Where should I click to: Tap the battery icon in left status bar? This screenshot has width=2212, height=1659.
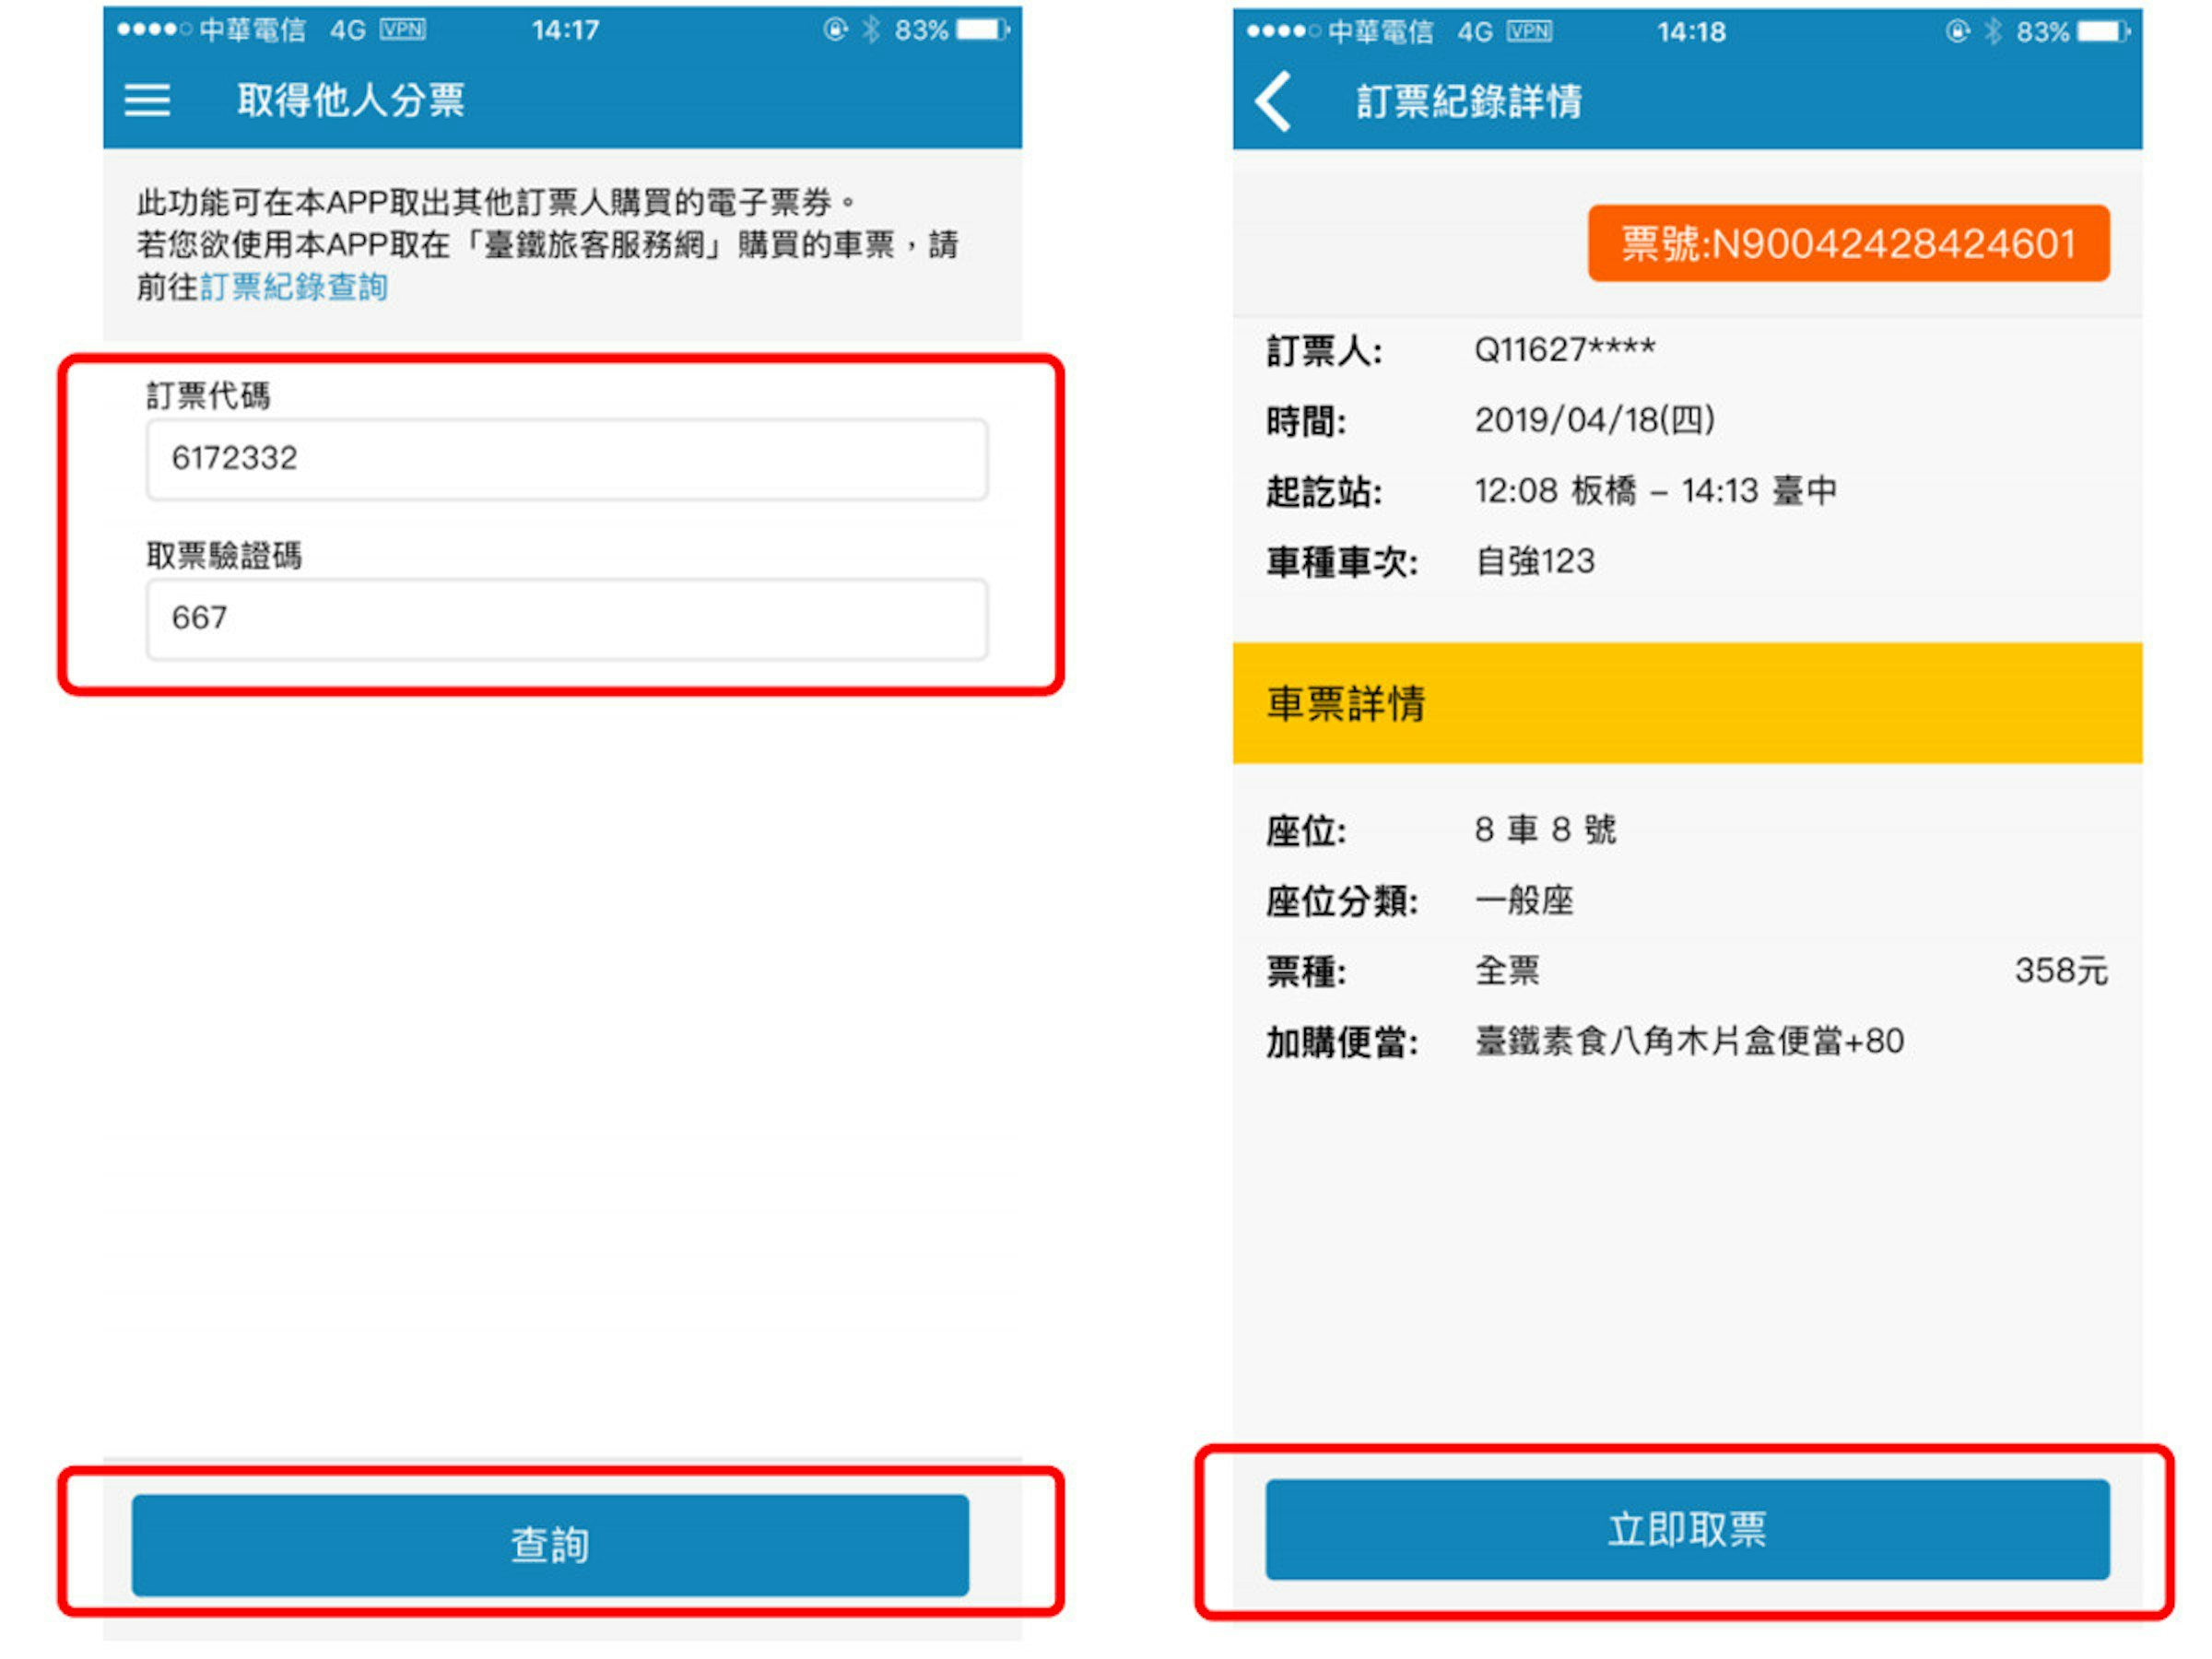click(x=983, y=30)
